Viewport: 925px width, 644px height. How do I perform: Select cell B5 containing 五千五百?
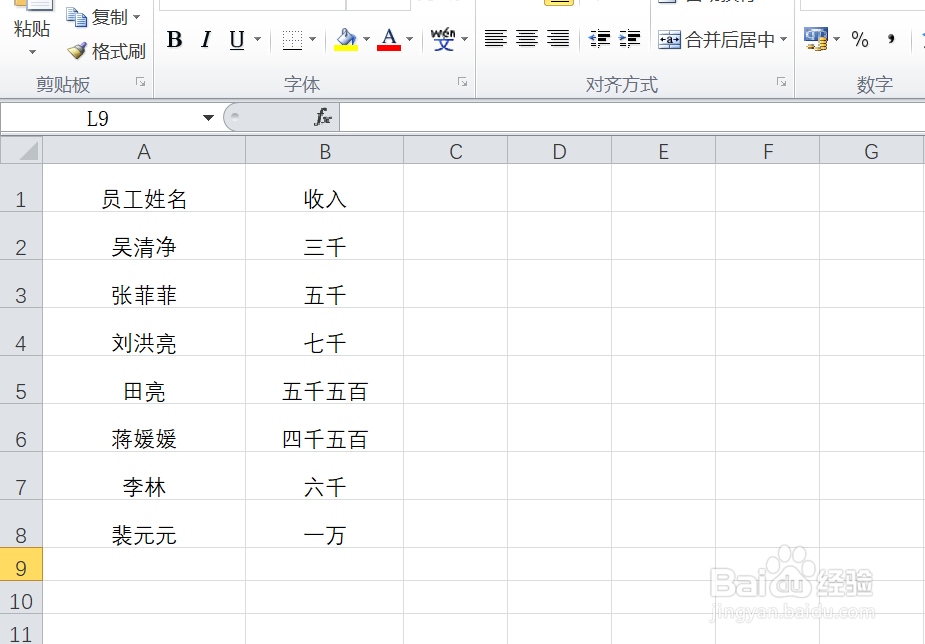coord(325,391)
